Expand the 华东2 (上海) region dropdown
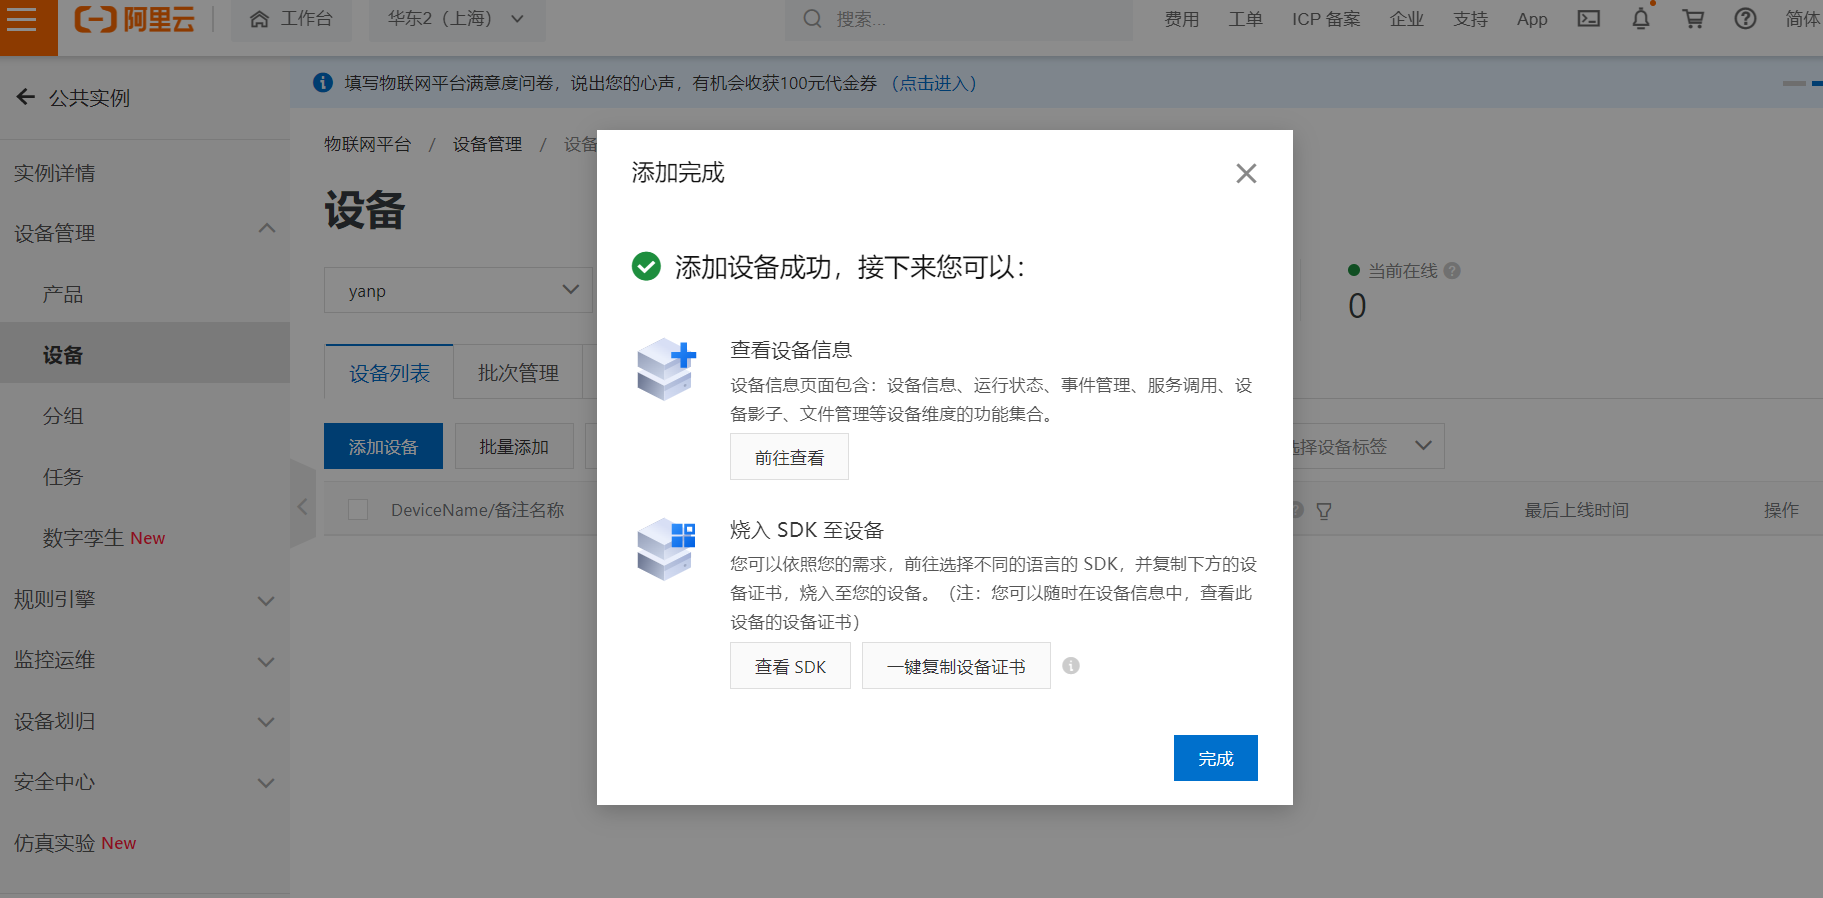Screen dimensions: 1823x898 [x=456, y=19]
